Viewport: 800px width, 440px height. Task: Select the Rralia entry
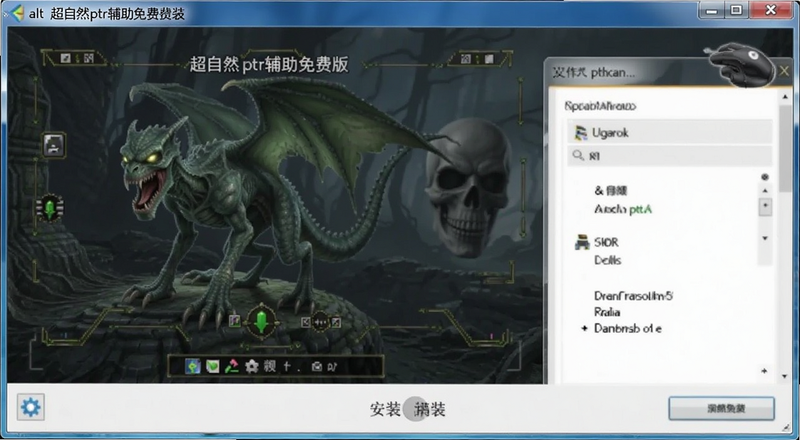pyautogui.click(x=607, y=312)
